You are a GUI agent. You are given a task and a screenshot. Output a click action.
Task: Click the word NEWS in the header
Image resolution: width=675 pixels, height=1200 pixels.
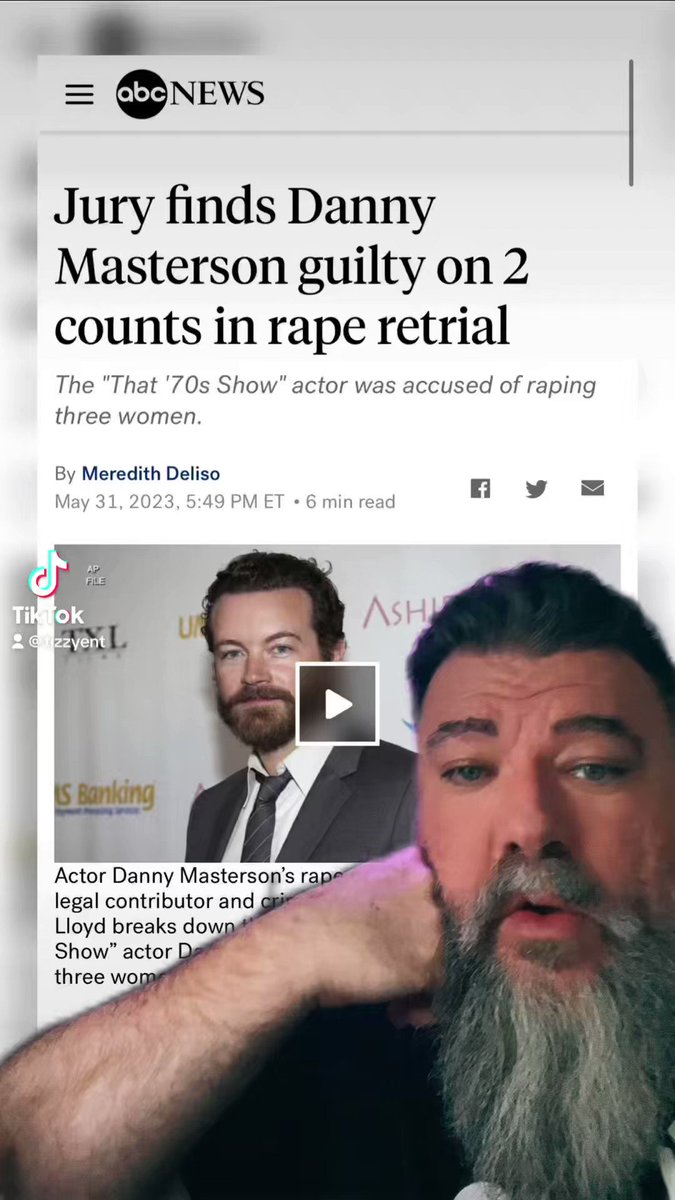[x=218, y=95]
